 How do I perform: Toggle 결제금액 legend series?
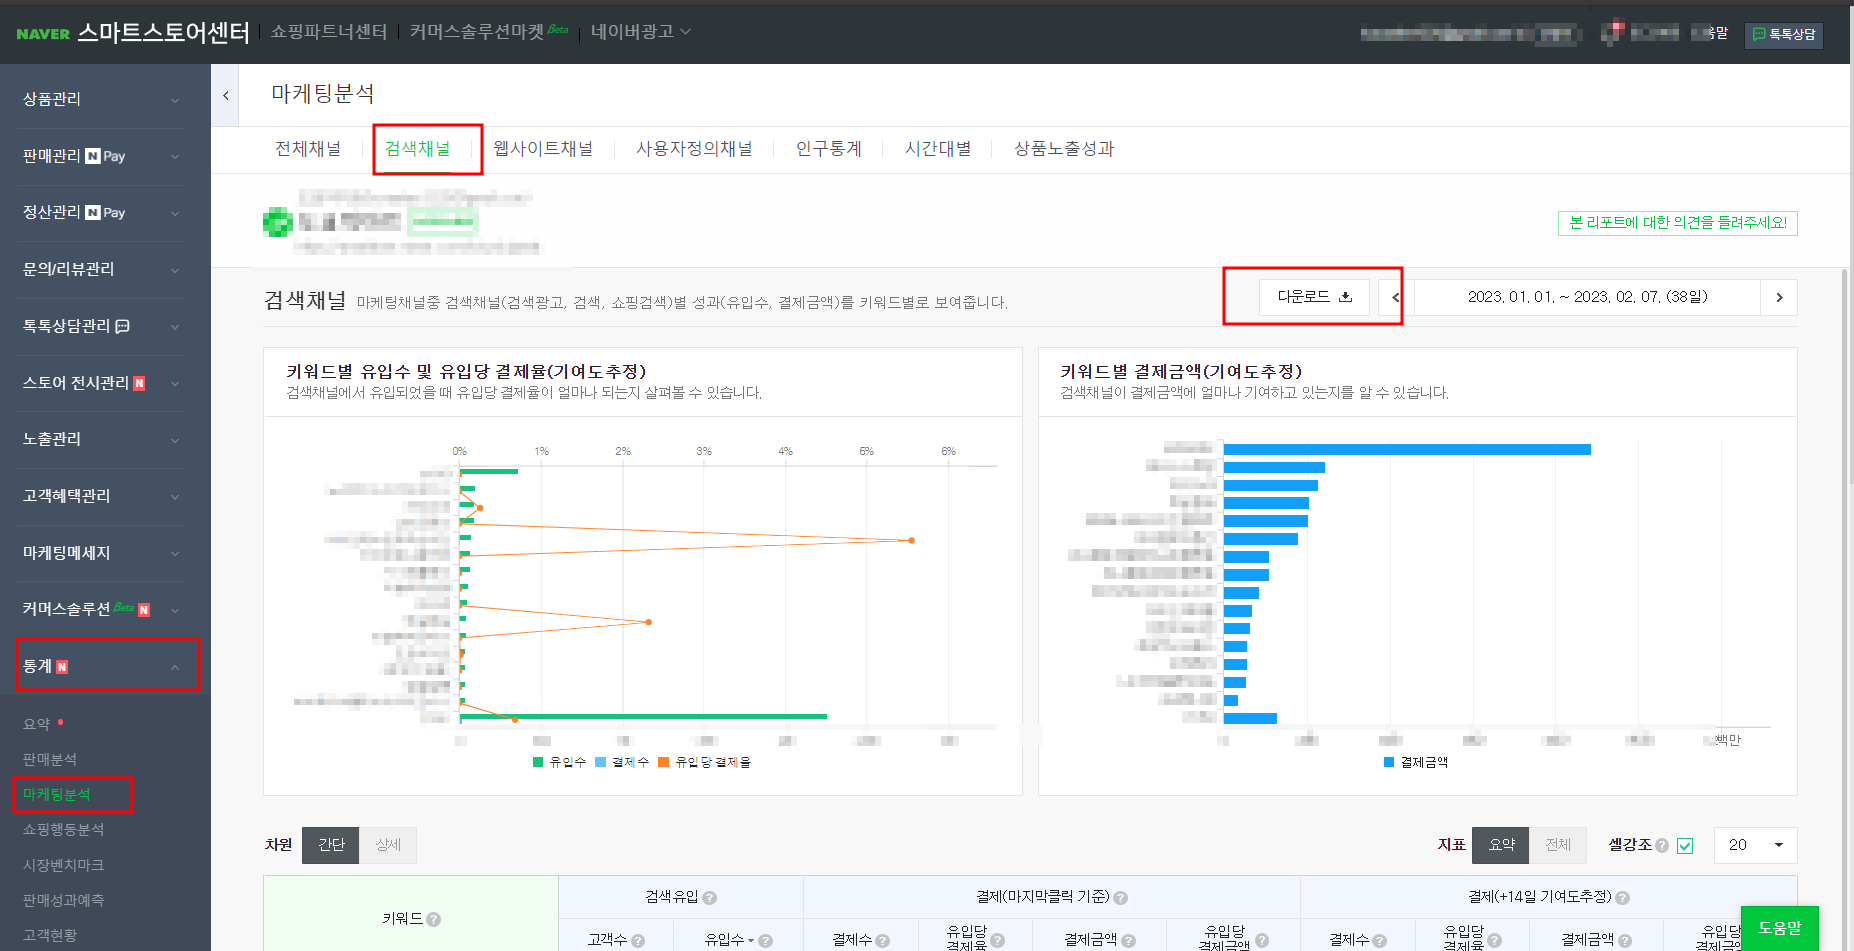coord(1416,762)
